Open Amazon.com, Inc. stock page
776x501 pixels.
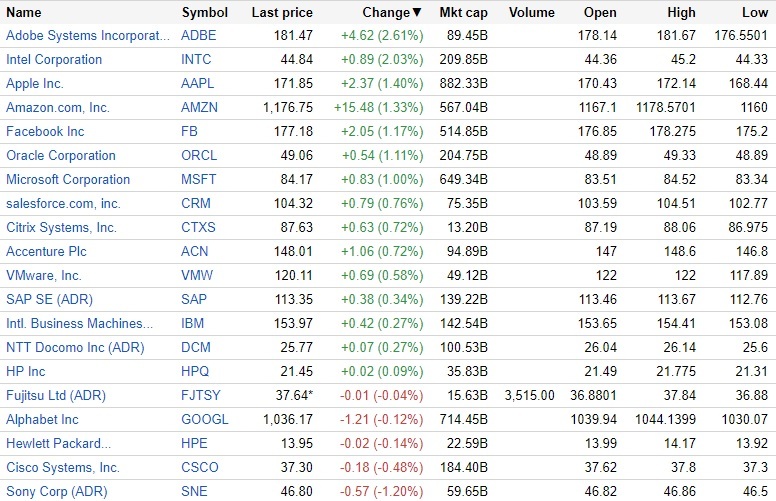(56, 107)
